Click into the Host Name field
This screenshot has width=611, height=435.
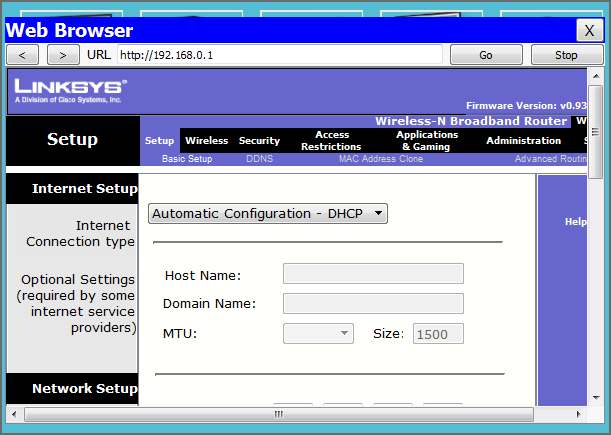pos(373,274)
